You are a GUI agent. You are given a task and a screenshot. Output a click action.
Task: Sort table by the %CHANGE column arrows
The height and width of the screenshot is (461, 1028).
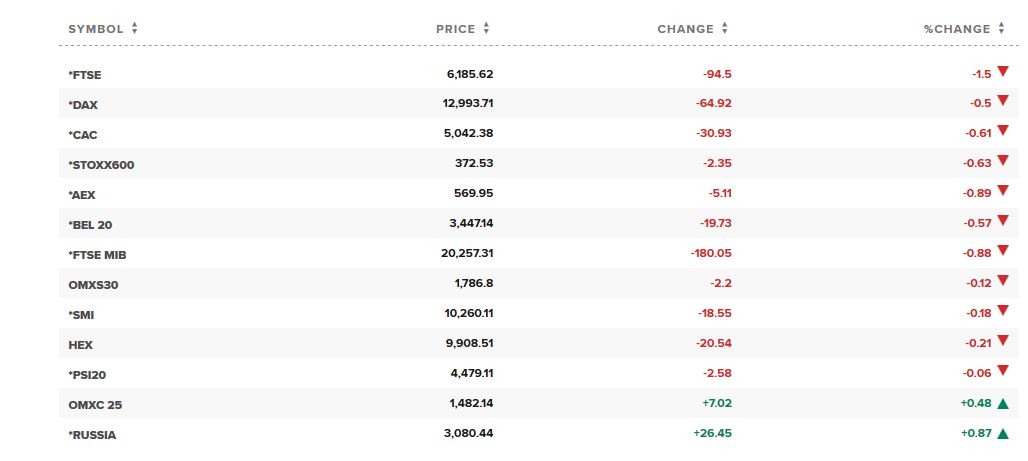click(1001, 28)
